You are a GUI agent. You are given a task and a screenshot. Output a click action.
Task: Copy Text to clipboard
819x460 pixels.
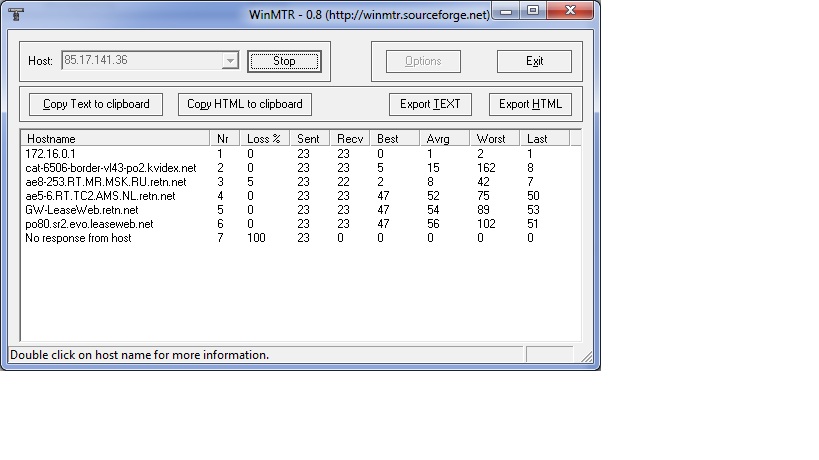click(x=96, y=104)
